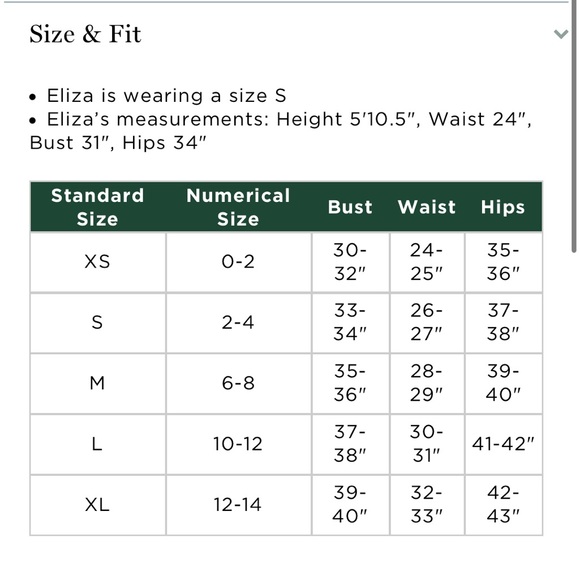Click the 0-2 numerical size cell
This screenshot has height=580, width=580.
238,262
